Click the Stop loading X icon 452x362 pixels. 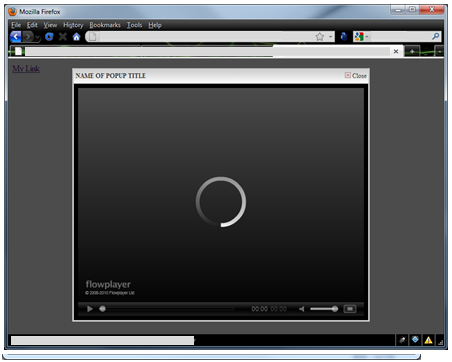(x=63, y=37)
